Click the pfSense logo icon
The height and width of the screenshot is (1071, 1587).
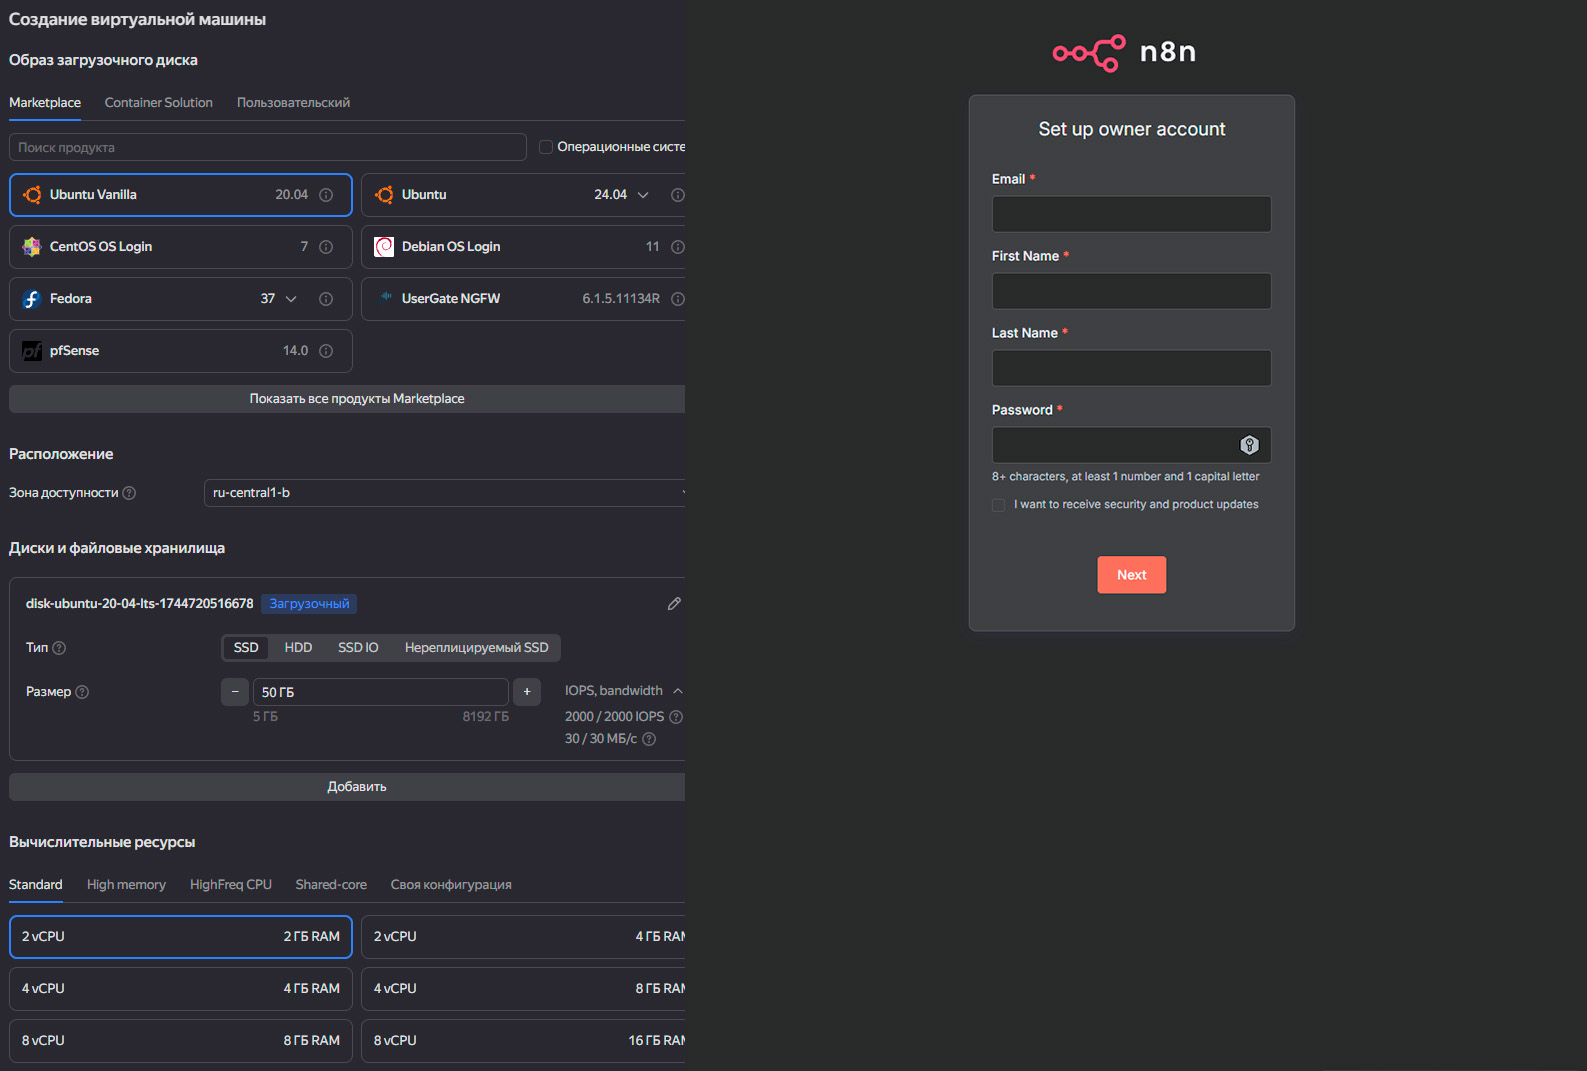32,351
